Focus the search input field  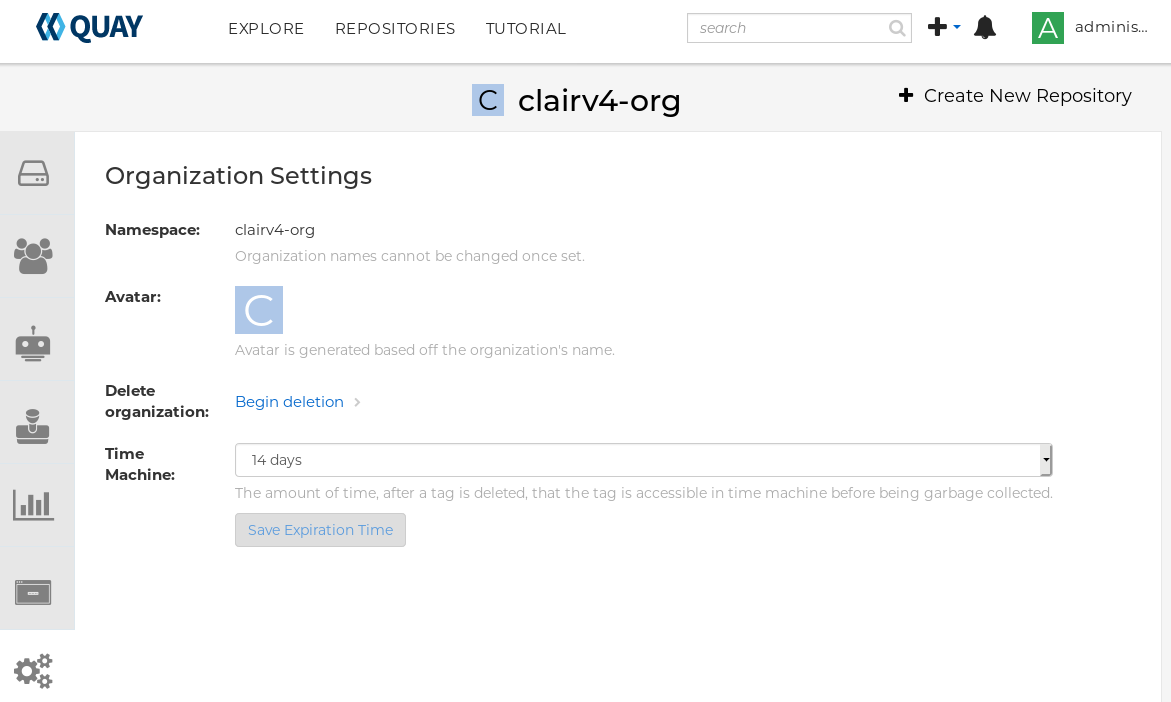coord(785,28)
